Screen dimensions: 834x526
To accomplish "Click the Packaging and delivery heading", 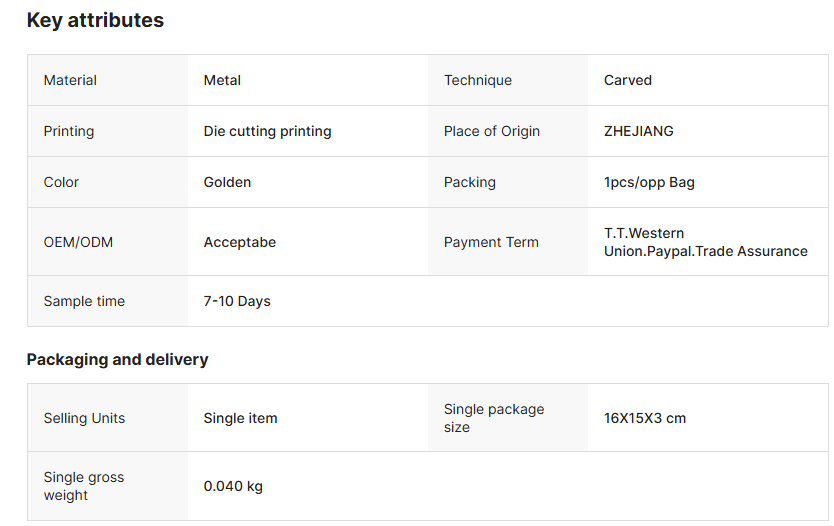I will pyautogui.click(x=118, y=360).
